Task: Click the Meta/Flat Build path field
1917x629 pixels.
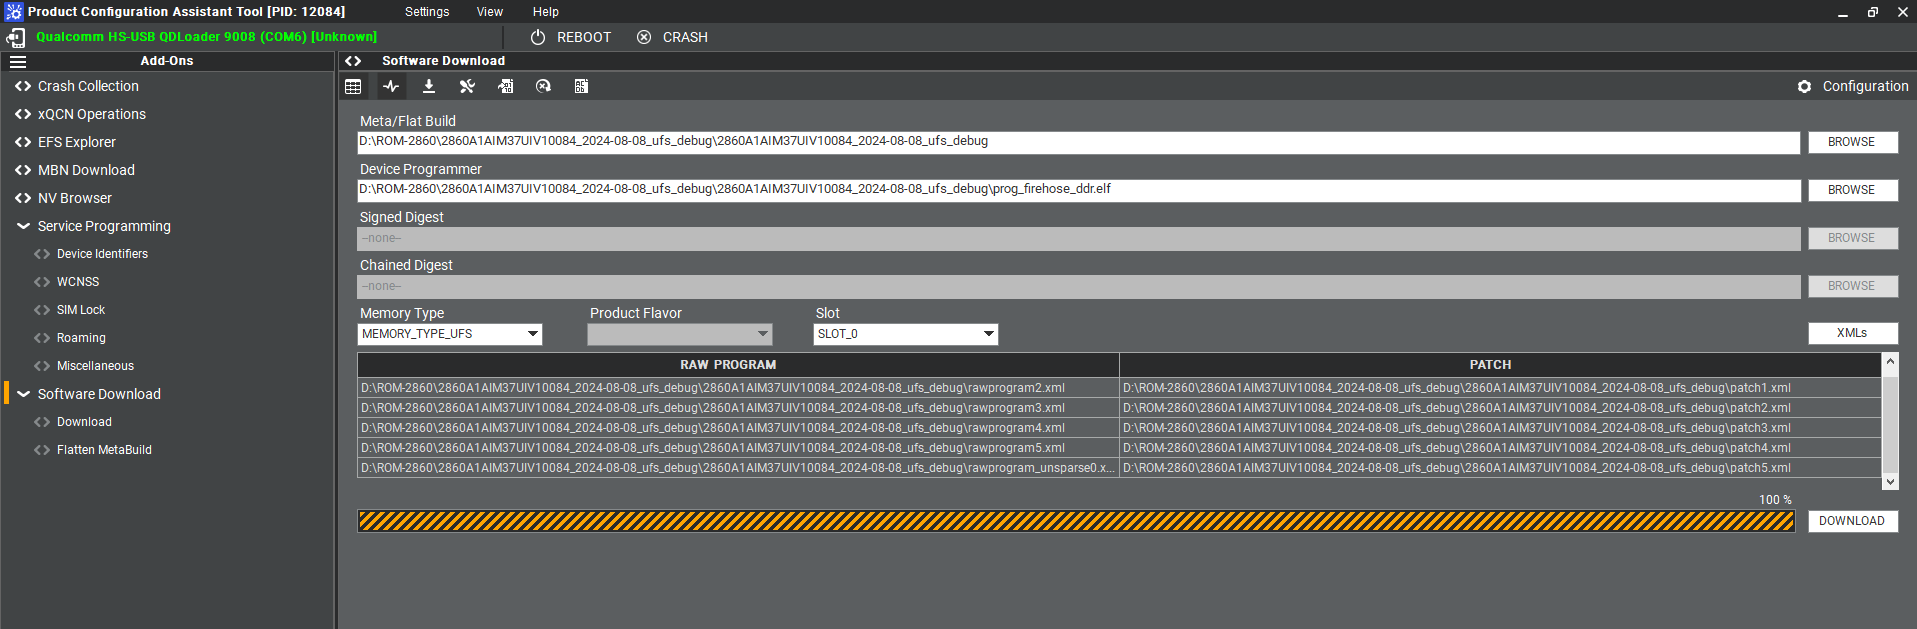Action: pos(1078,142)
